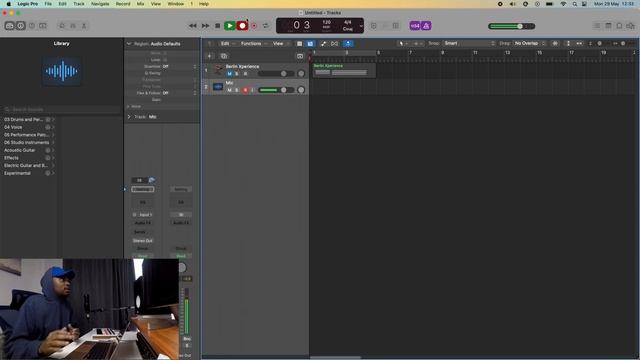Select 03 Drums and Percussion category
Image resolution: width=640 pixels, height=360 pixels.
tap(29, 120)
